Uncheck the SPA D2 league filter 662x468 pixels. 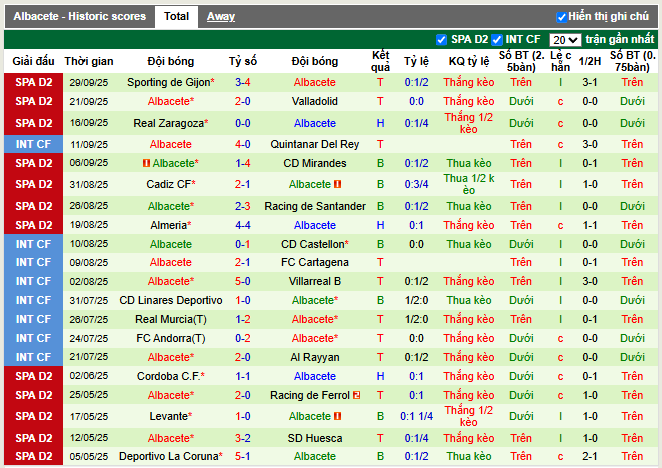click(x=441, y=40)
